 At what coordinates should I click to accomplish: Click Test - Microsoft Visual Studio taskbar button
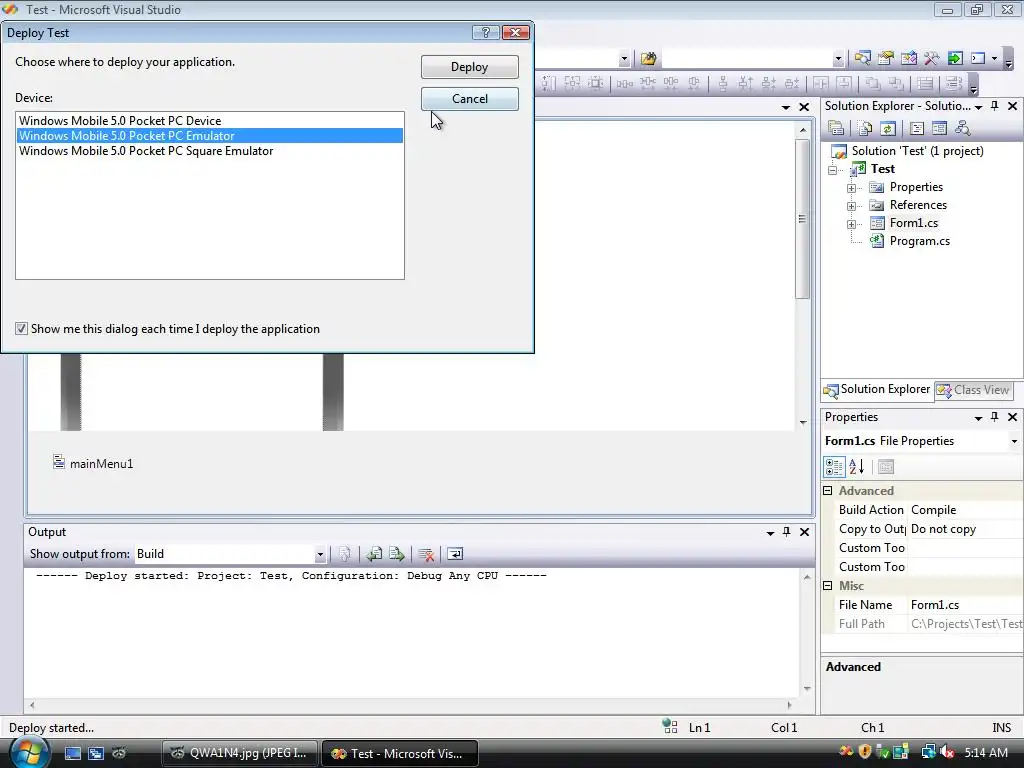pos(400,754)
